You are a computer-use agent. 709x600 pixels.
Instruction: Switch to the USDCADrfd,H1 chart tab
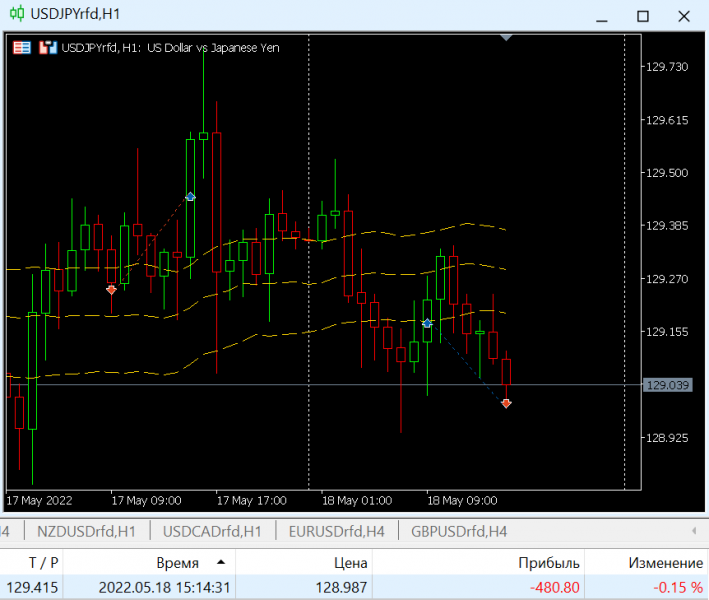(x=212, y=531)
